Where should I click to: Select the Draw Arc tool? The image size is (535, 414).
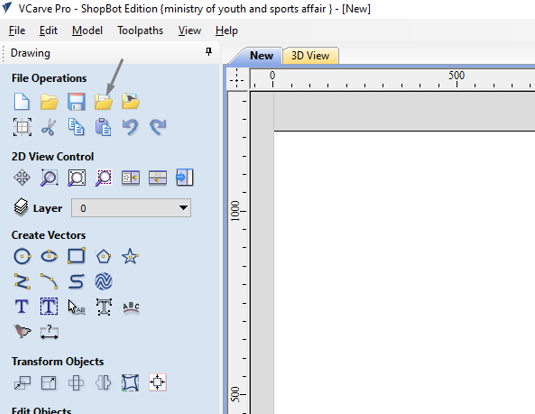[x=49, y=281]
